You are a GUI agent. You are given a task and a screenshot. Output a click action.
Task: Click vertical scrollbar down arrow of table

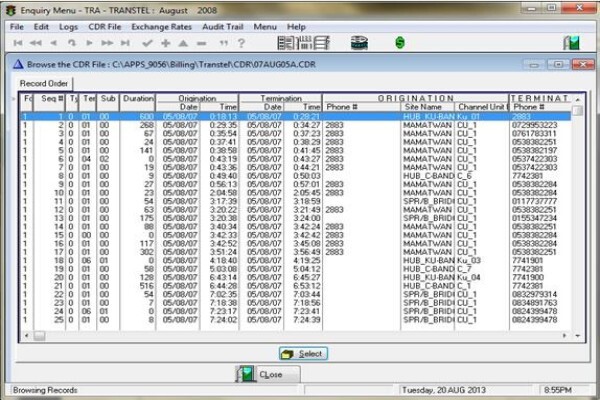[x=578, y=336]
